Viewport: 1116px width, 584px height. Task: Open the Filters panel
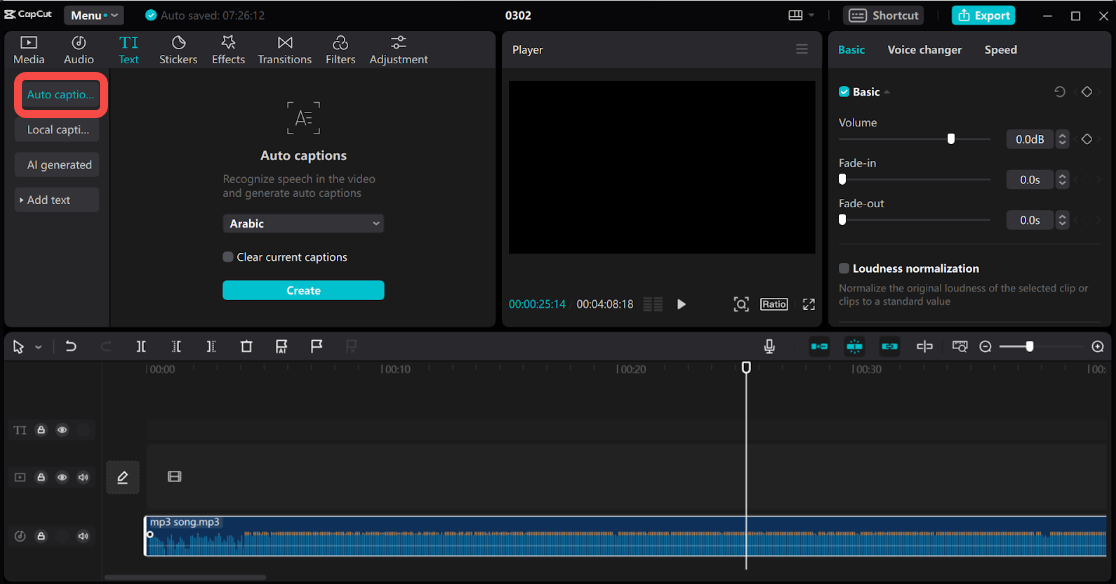[340, 50]
